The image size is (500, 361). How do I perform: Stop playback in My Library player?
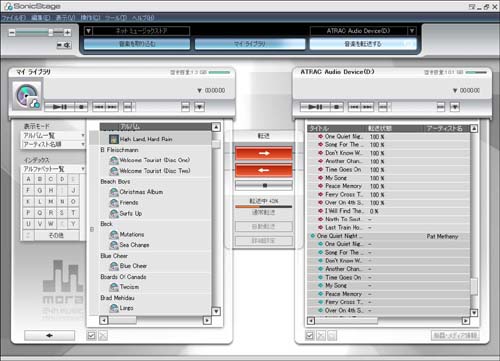coord(81,107)
